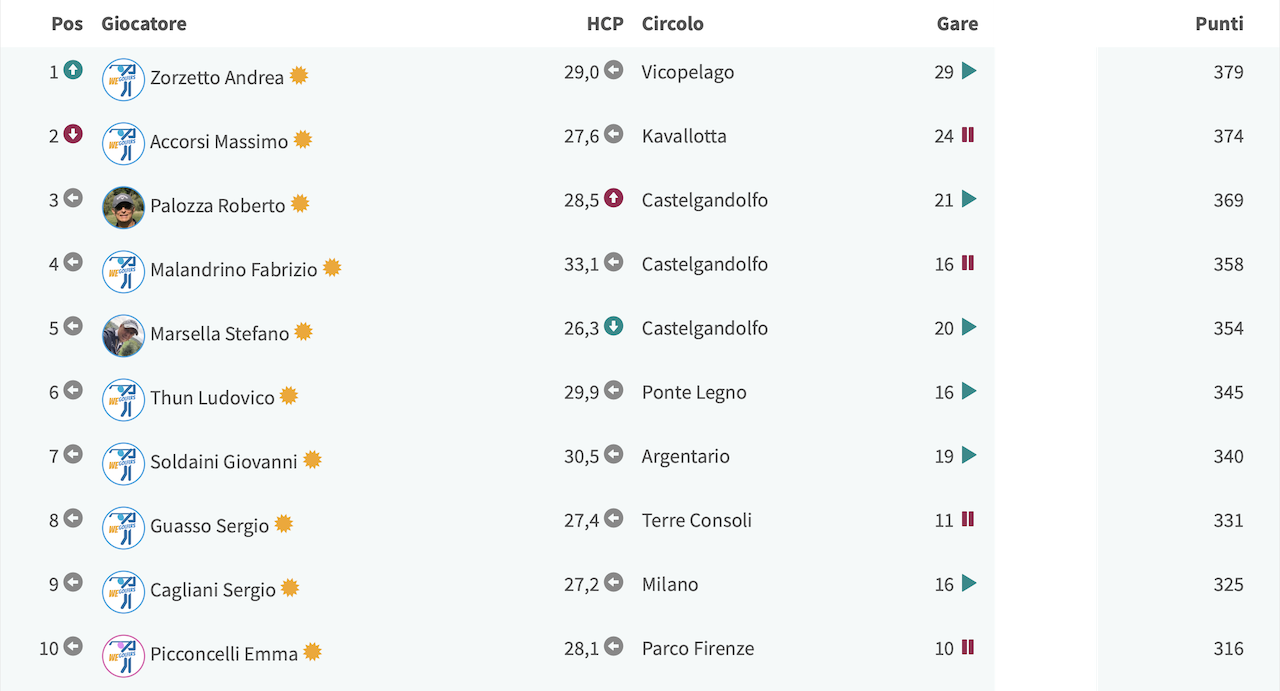1280x691 pixels.
Task: Sort by the HCP column header
Action: pyautogui.click(x=605, y=24)
